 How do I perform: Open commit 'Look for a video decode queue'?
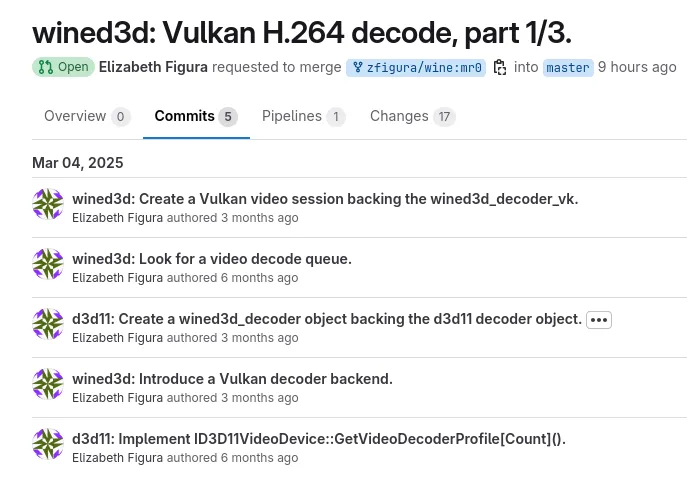tap(212, 259)
